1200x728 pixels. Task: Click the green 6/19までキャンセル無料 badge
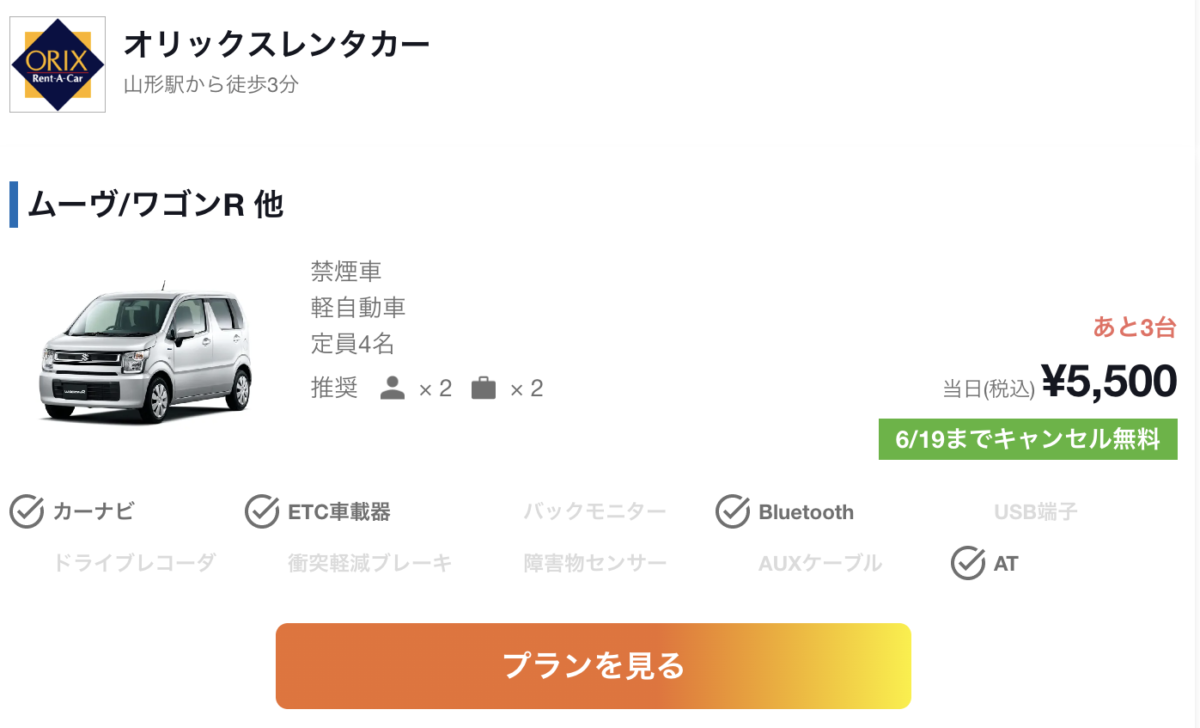click(1028, 439)
